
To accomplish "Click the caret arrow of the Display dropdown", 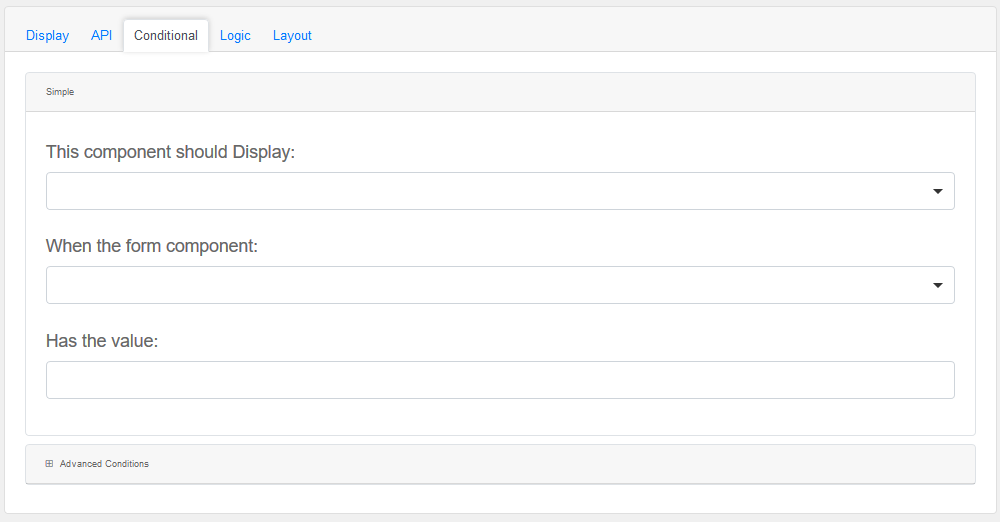I will 937,191.
